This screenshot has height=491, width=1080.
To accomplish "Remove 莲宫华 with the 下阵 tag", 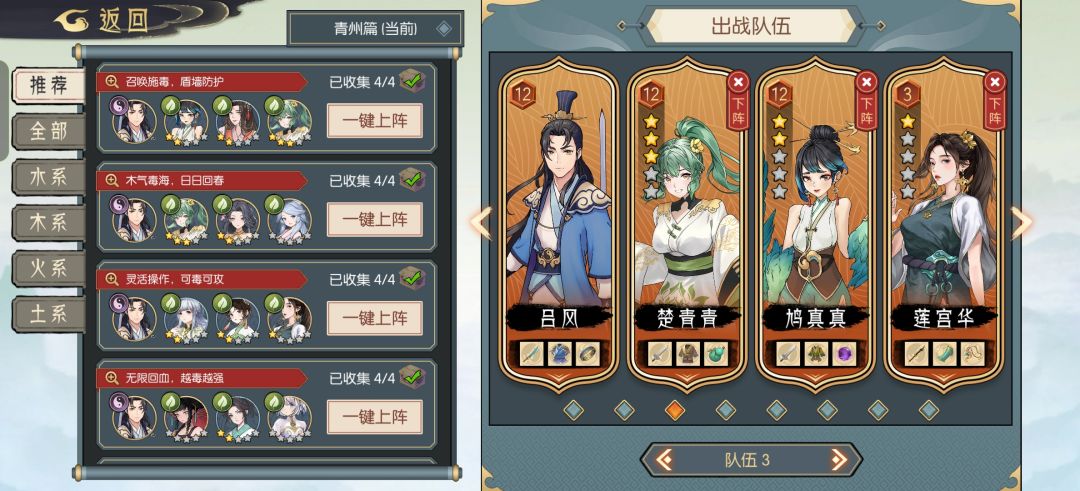I will click(994, 100).
